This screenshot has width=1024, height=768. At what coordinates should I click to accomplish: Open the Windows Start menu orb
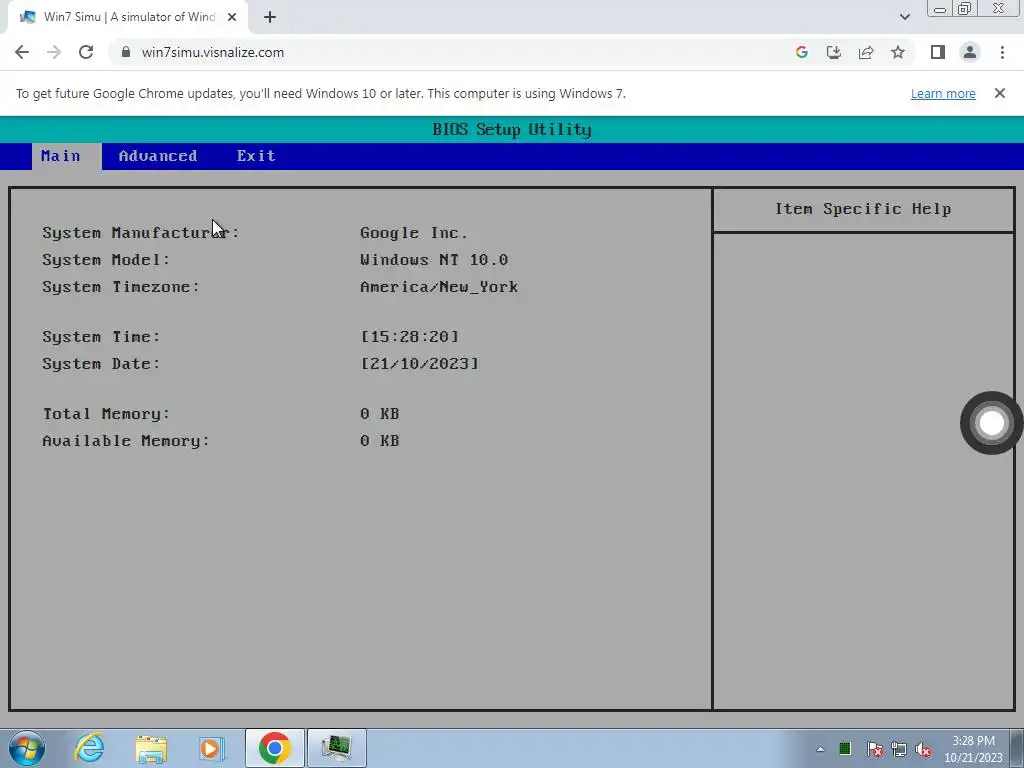27,748
